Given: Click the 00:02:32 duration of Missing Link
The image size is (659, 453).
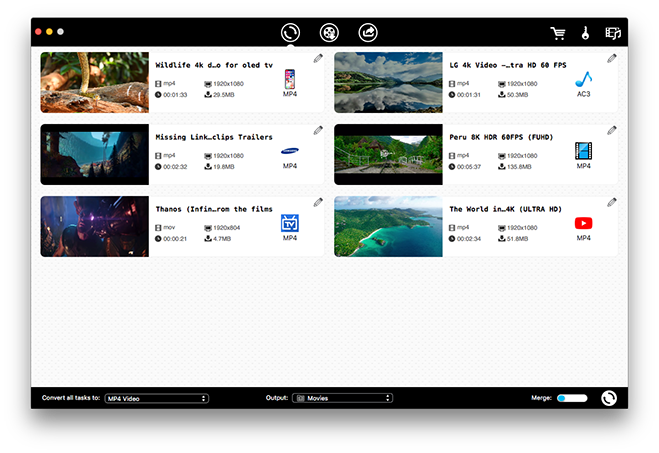Looking at the screenshot, I should (x=175, y=167).
